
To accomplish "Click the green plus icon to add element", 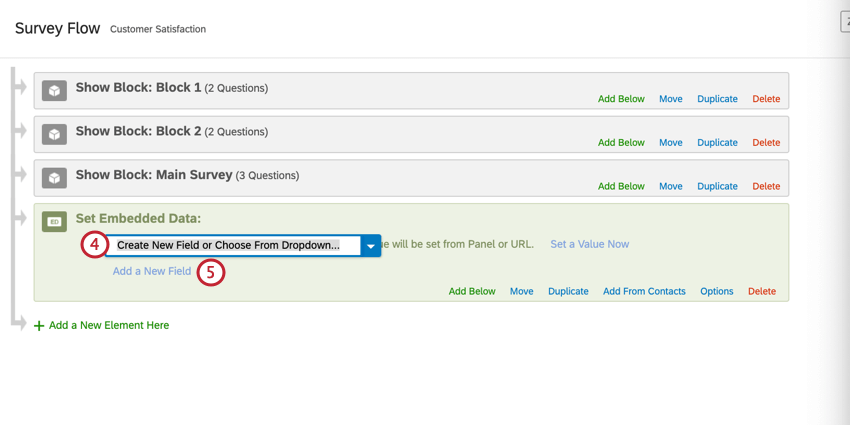I will [x=39, y=326].
